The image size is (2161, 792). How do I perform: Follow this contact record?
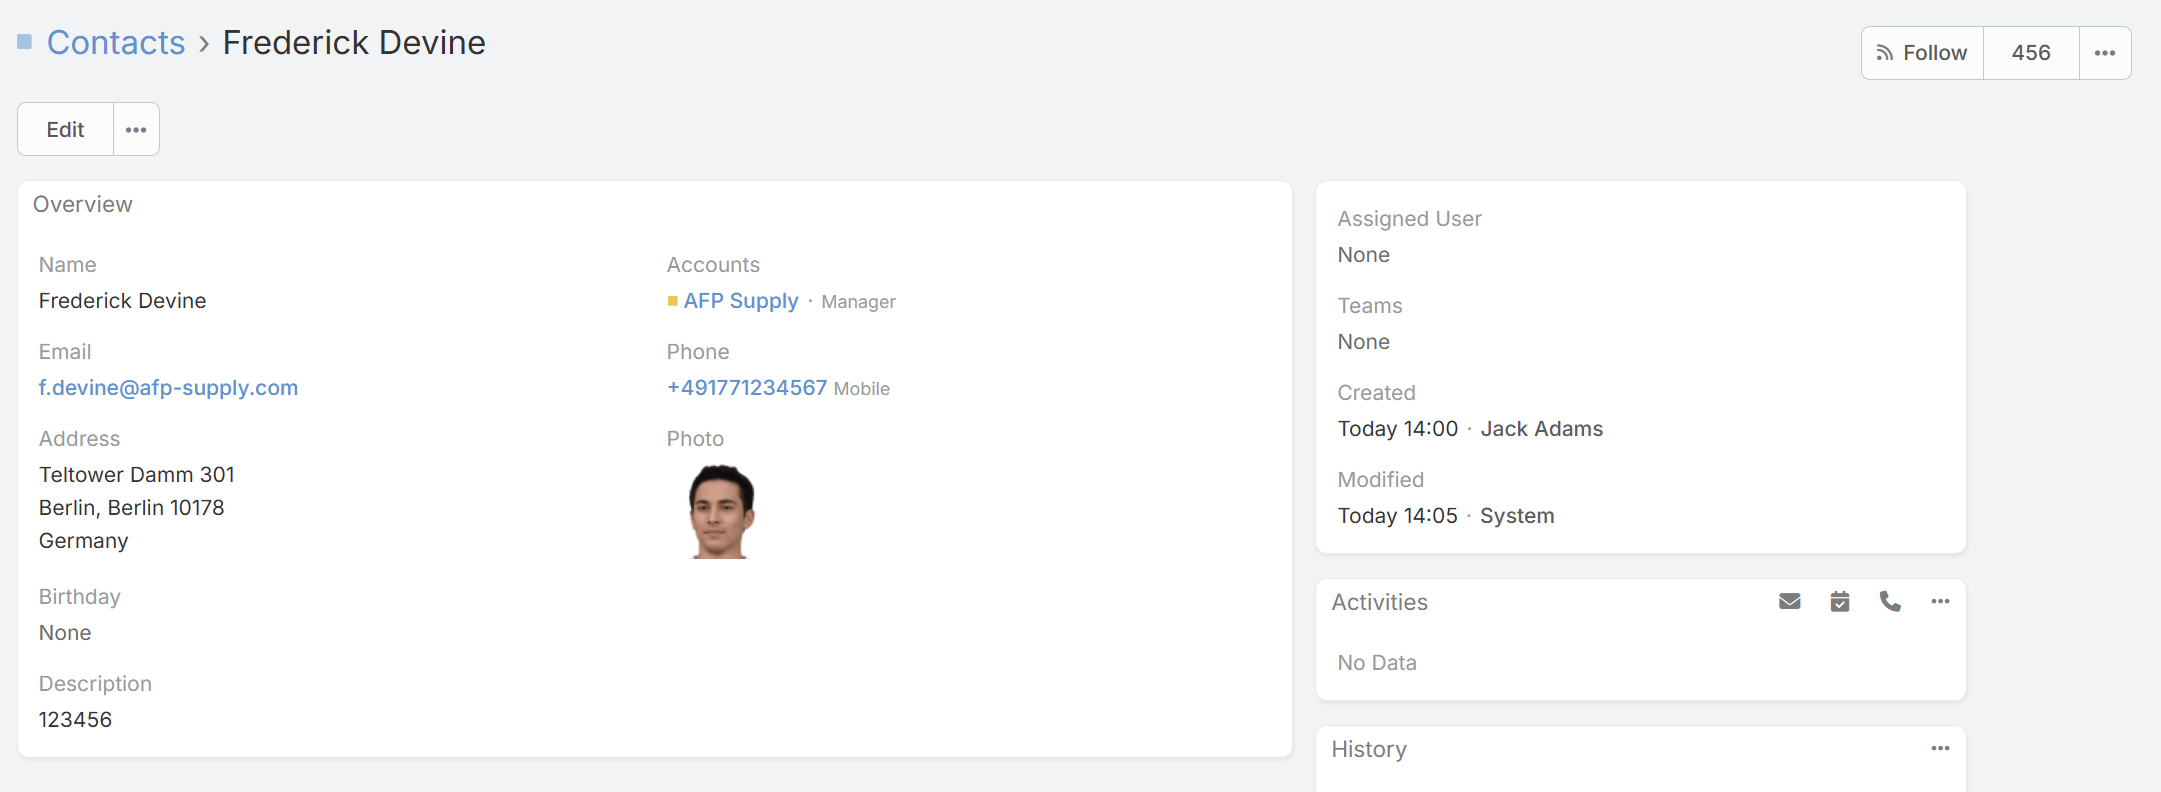[1923, 53]
